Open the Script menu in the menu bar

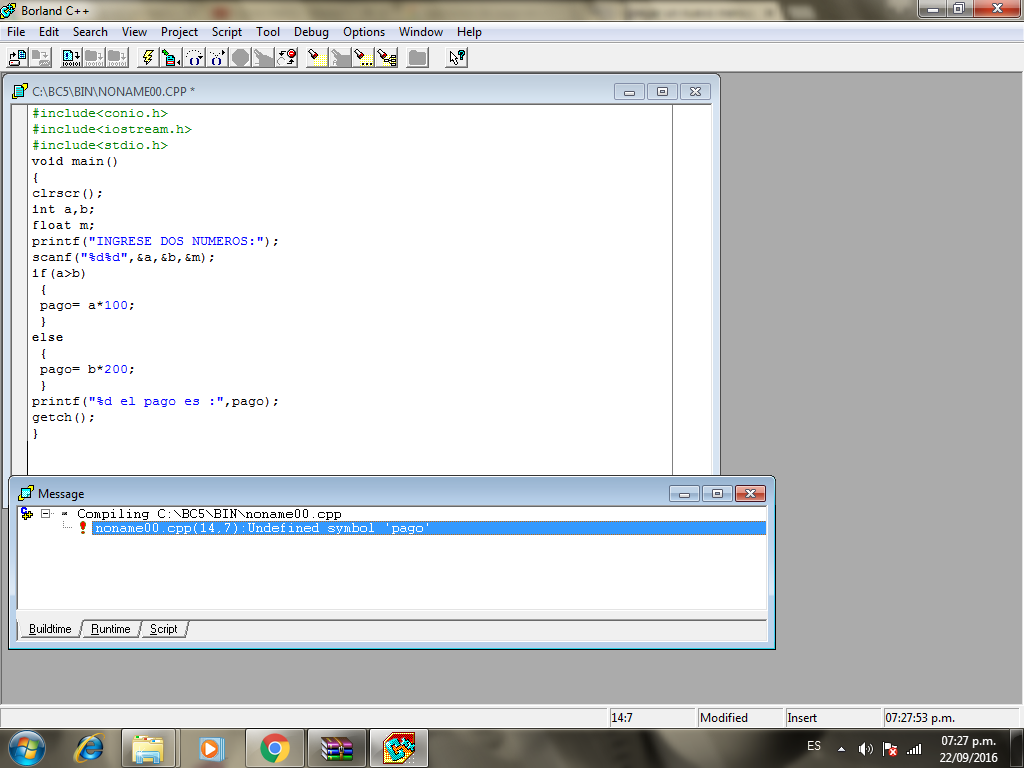(227, 32)
